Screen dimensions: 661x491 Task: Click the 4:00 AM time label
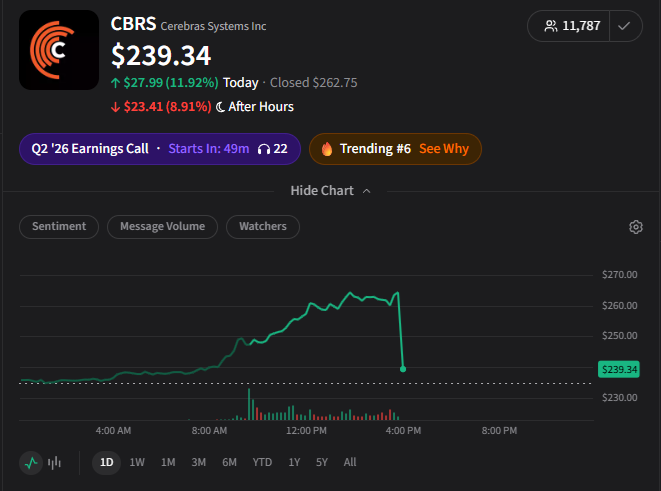(x=113, y=431)
